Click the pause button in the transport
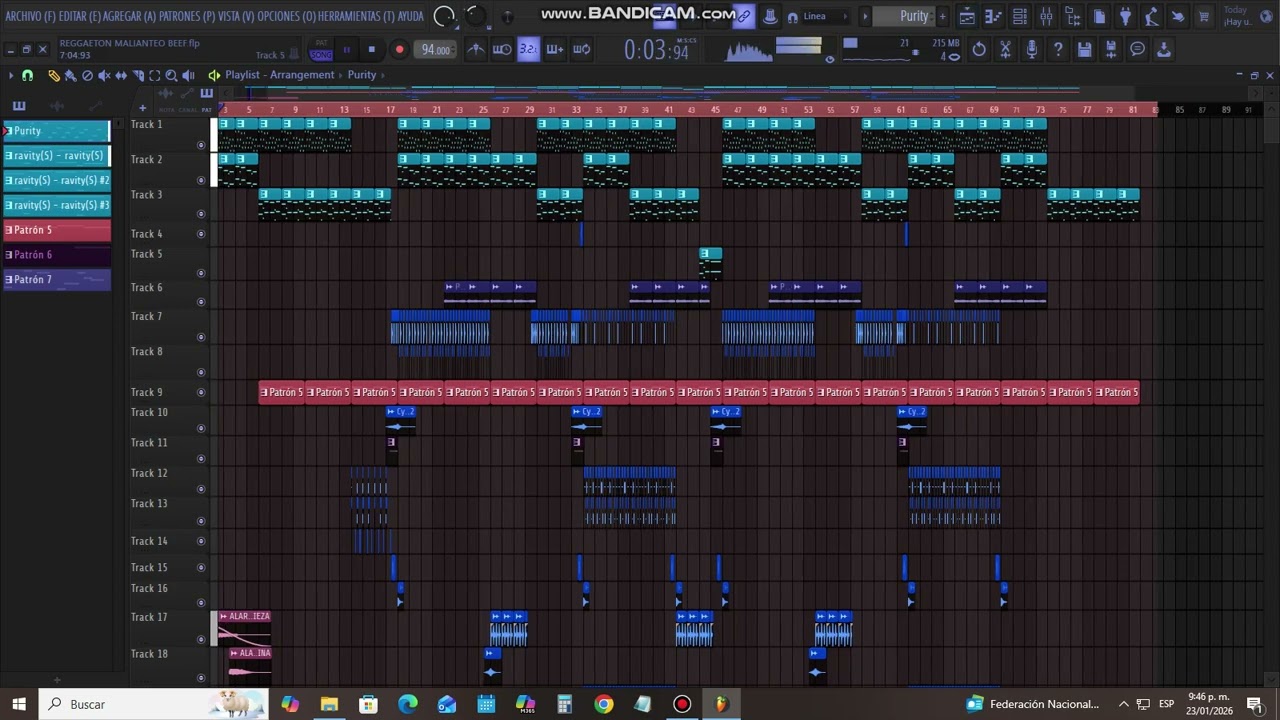The image size is (1280, 720). pyautogui.click(x=347, y=49)
